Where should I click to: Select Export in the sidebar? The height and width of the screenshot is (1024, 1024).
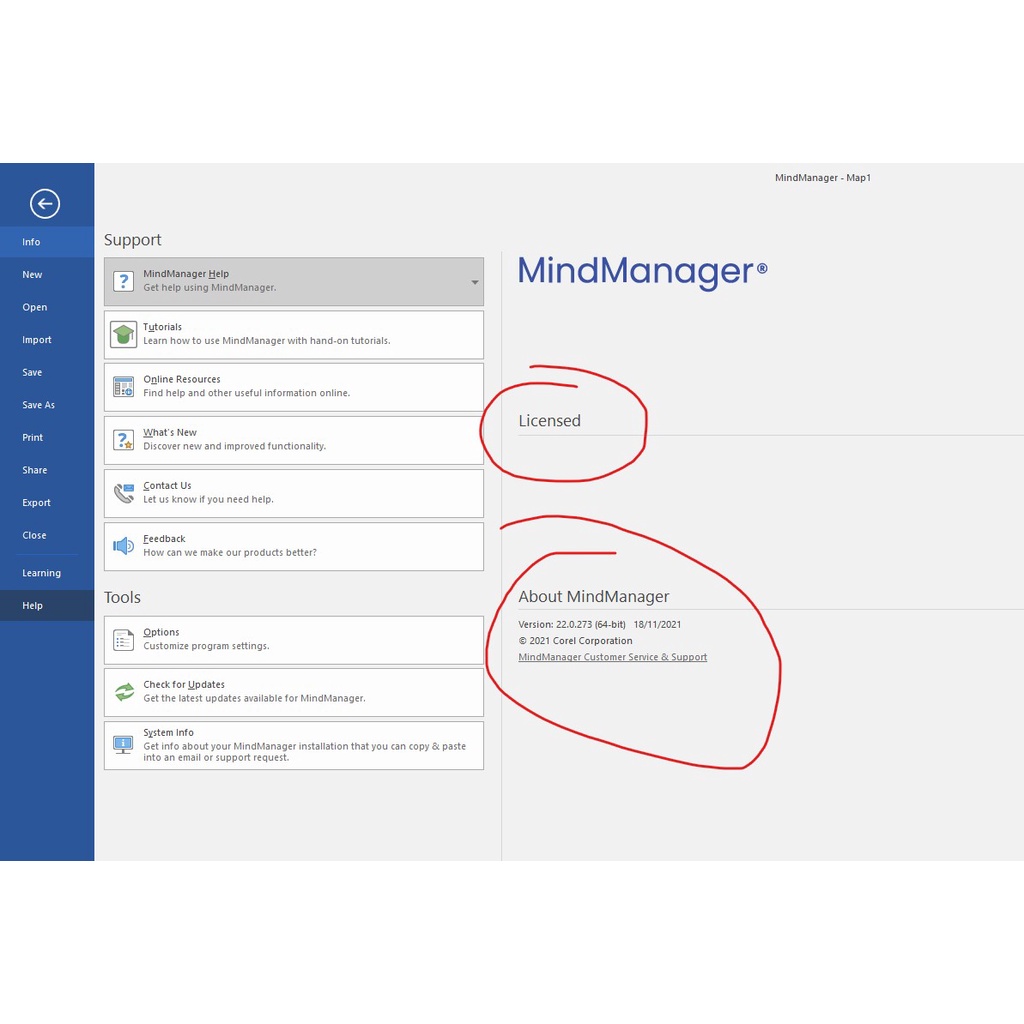click(x=47, y=503)
